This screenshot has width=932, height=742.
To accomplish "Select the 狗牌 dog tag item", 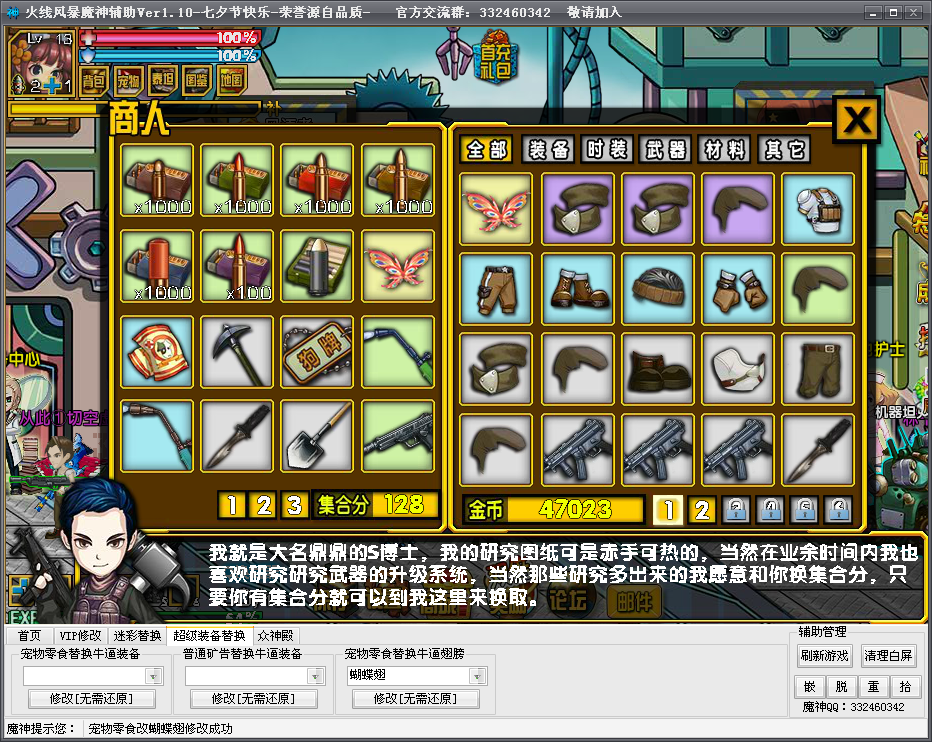I will (x=317, y=352).
